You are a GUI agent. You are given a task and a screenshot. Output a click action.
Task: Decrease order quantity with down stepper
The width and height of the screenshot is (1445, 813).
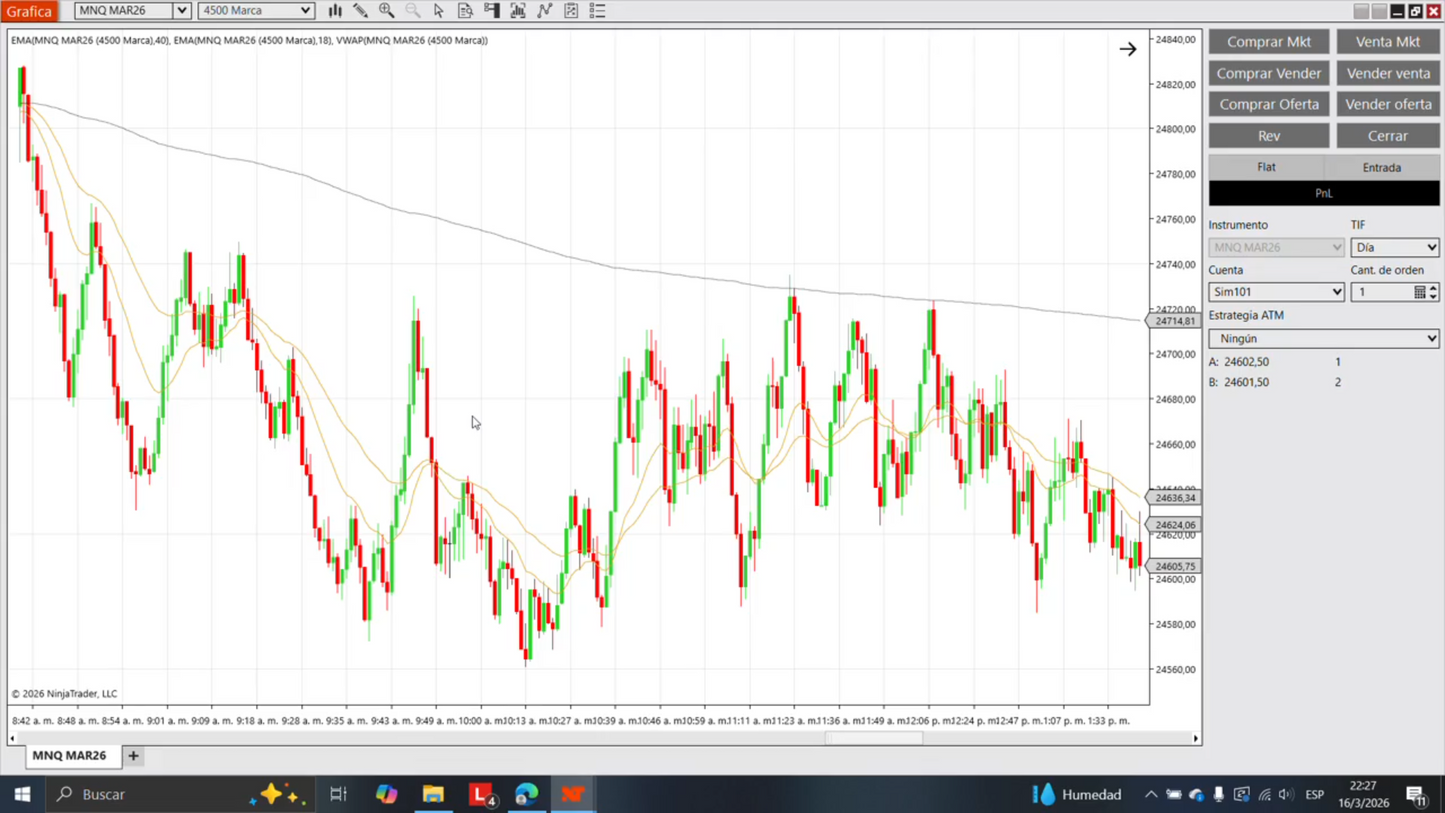coord(1433,297)
